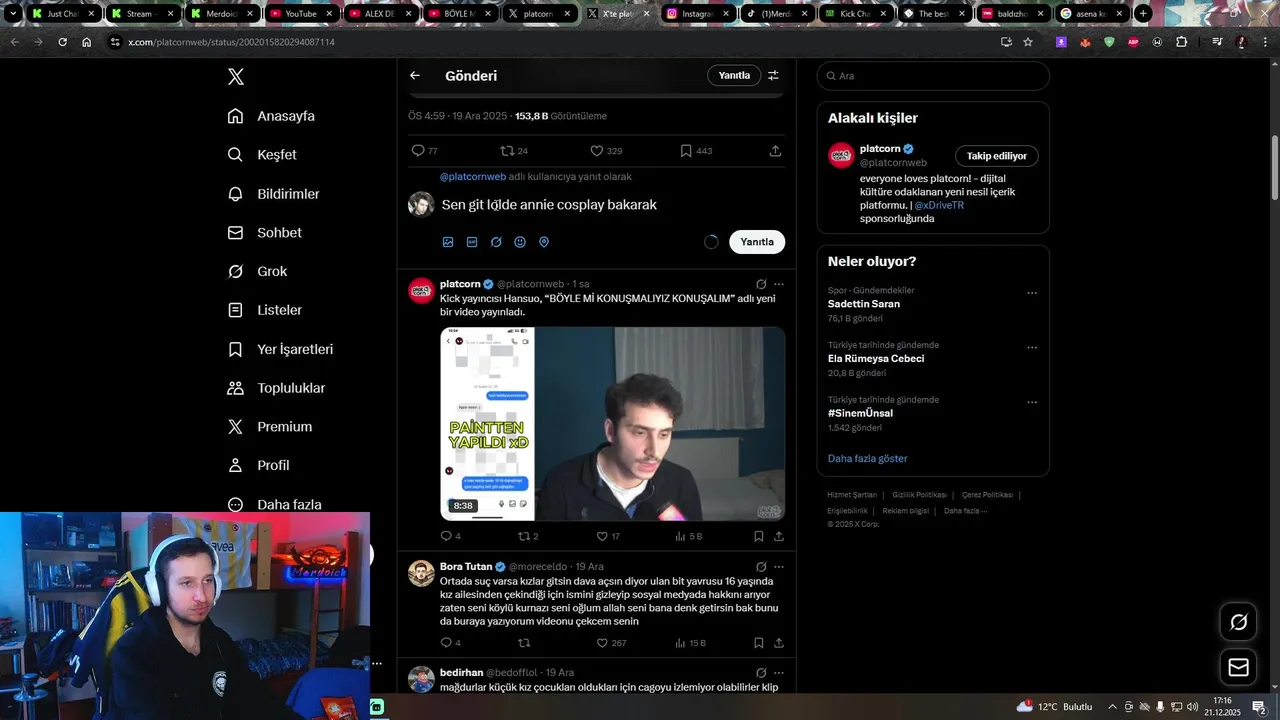The image size is (1280, 720).
Task: Click Grok icon on platcorn reply
Action: tap(761, 284)
